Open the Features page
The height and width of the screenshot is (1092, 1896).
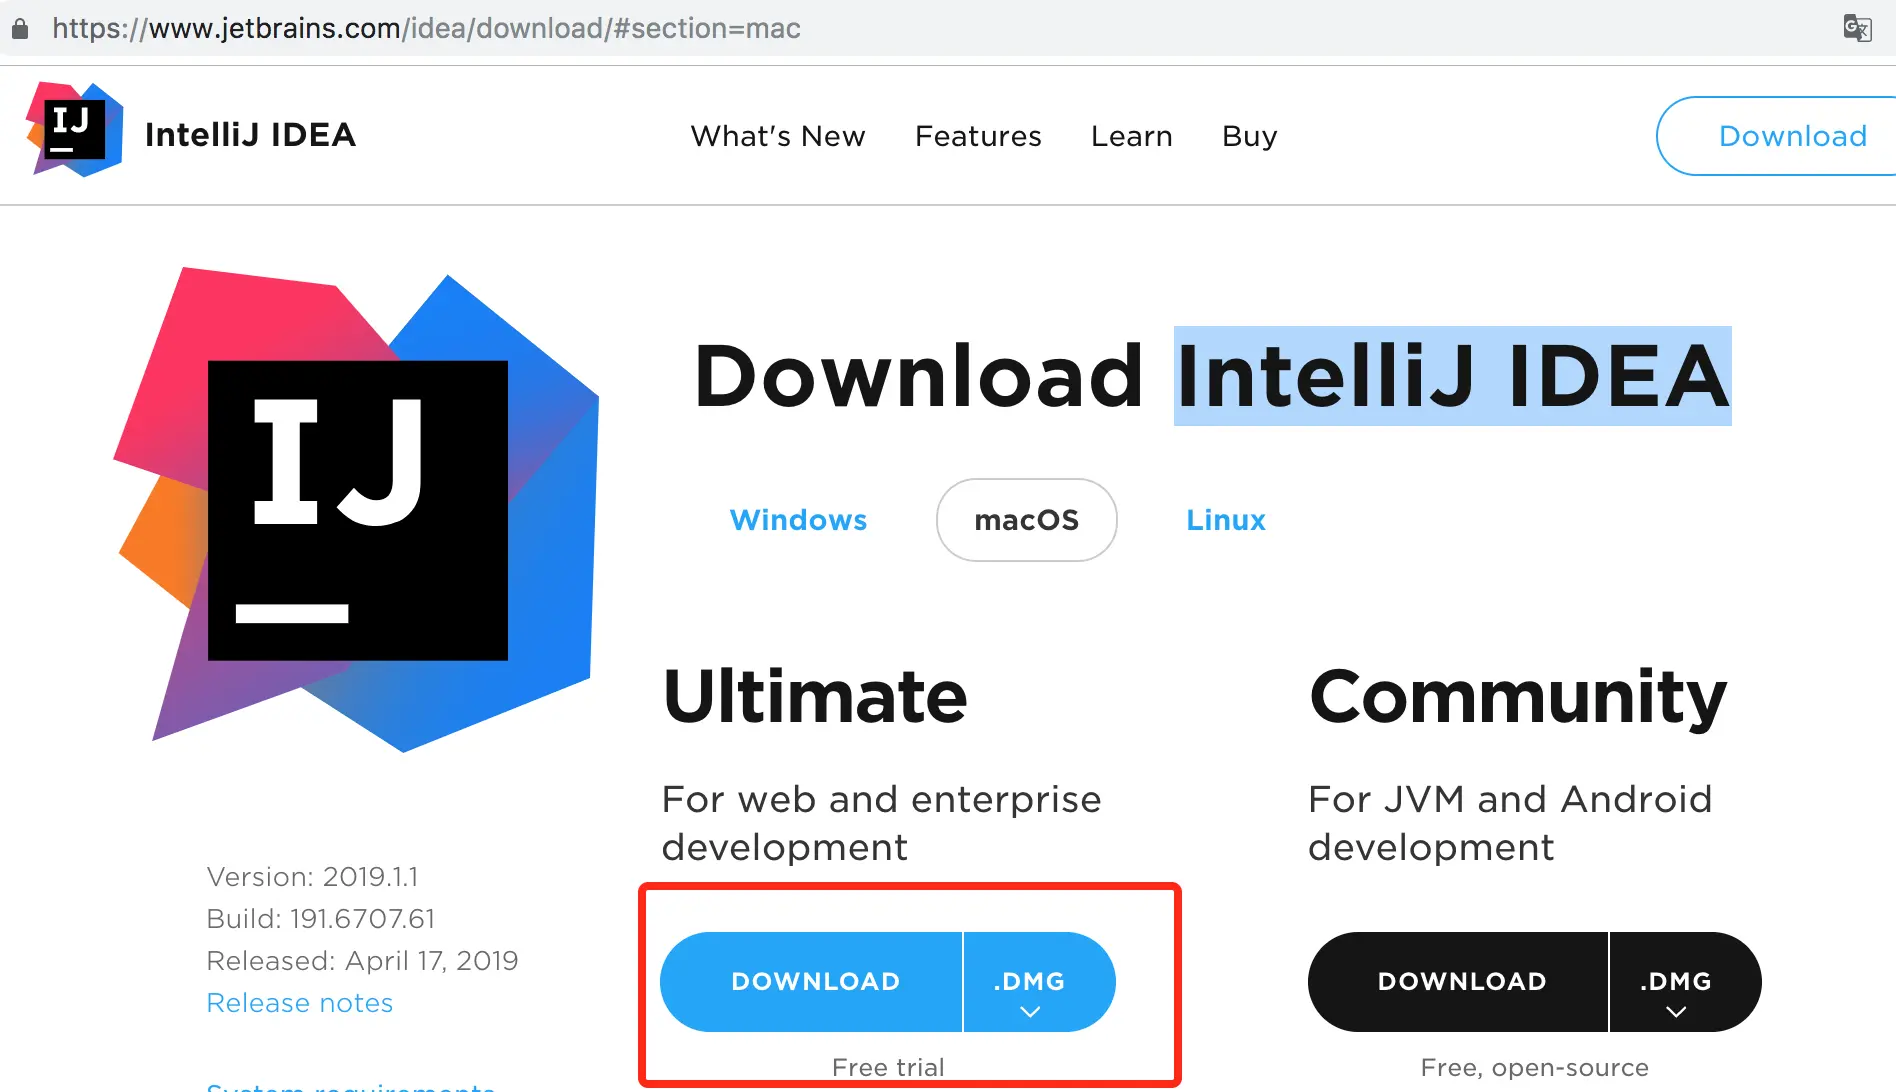tap(978, 136)
